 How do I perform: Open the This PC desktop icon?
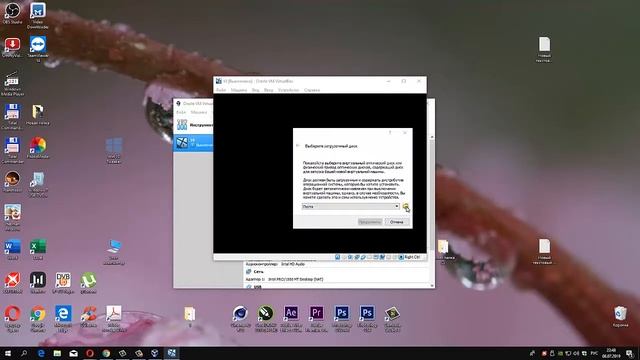113,252
